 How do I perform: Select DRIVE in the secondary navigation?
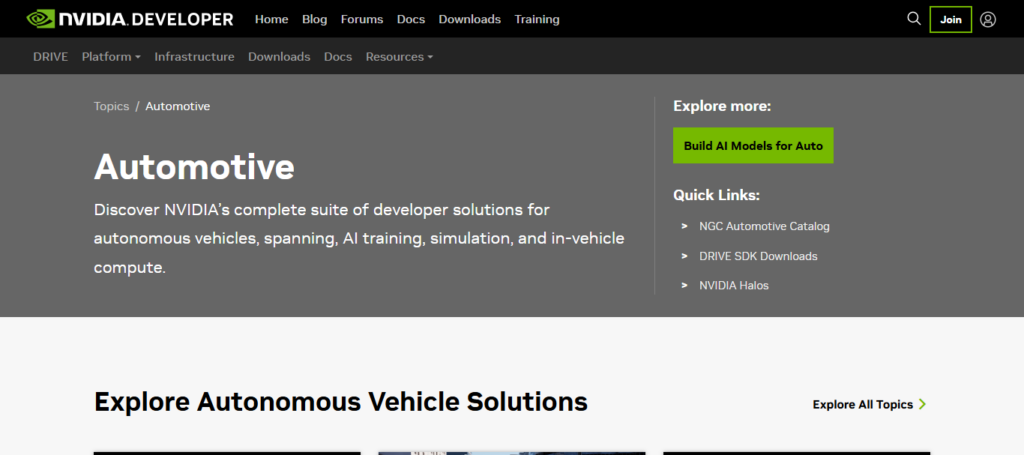click(50, 57)
